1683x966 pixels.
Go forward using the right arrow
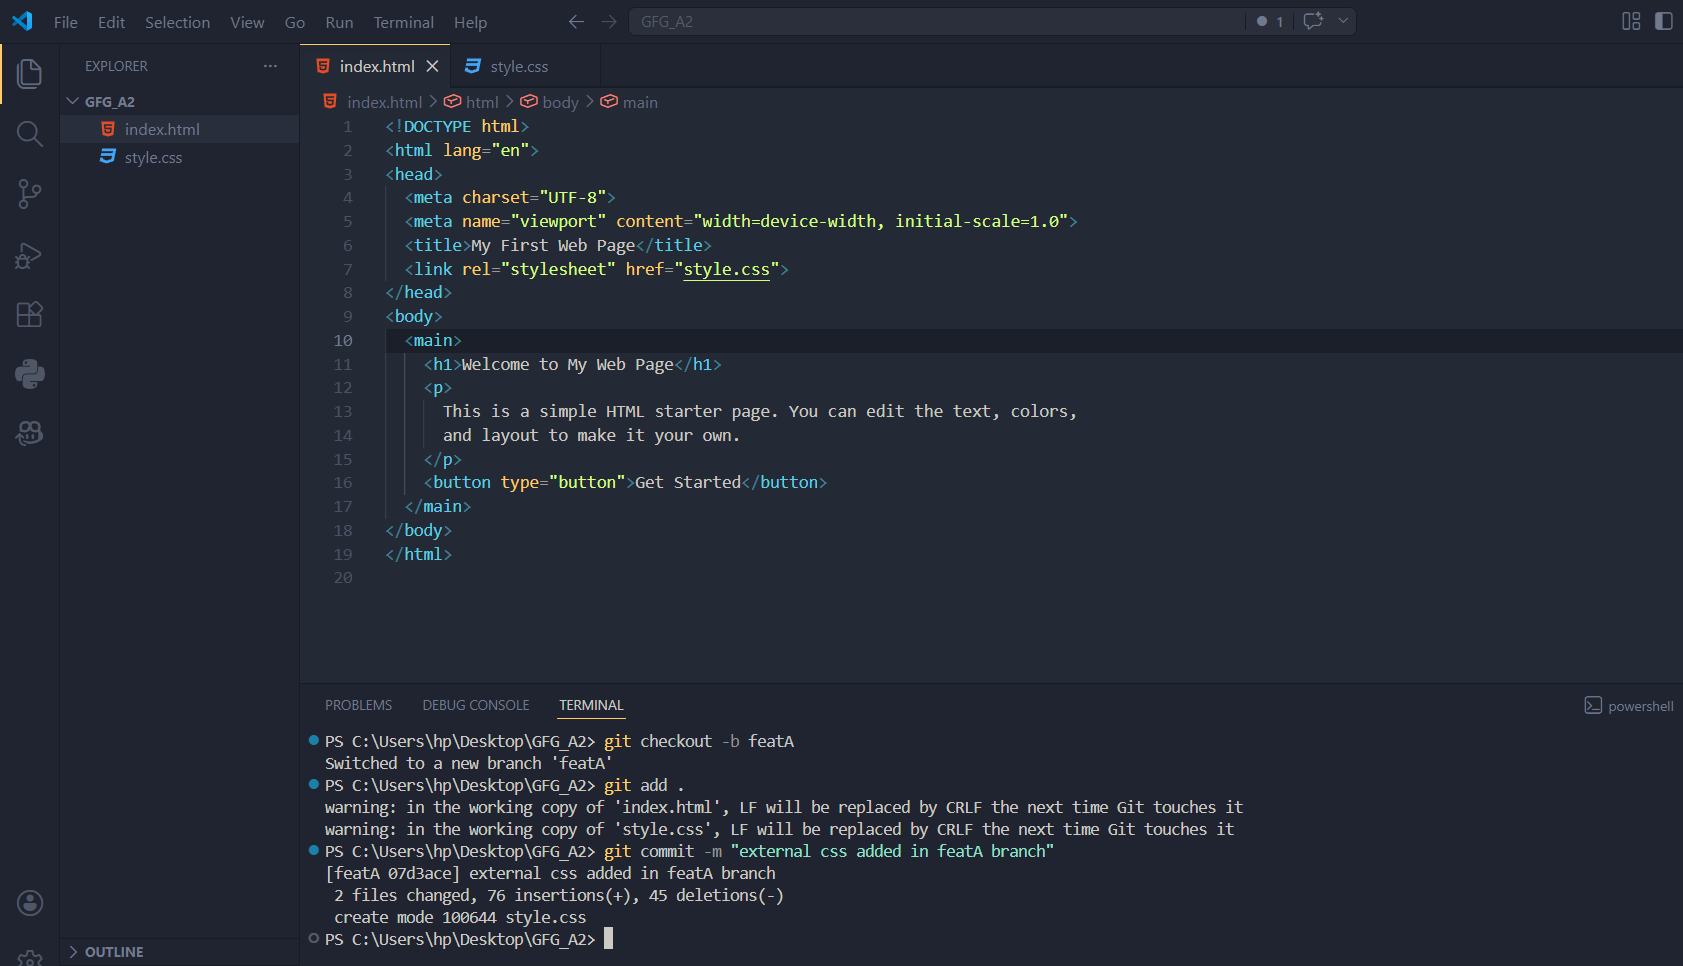point(609,21)
